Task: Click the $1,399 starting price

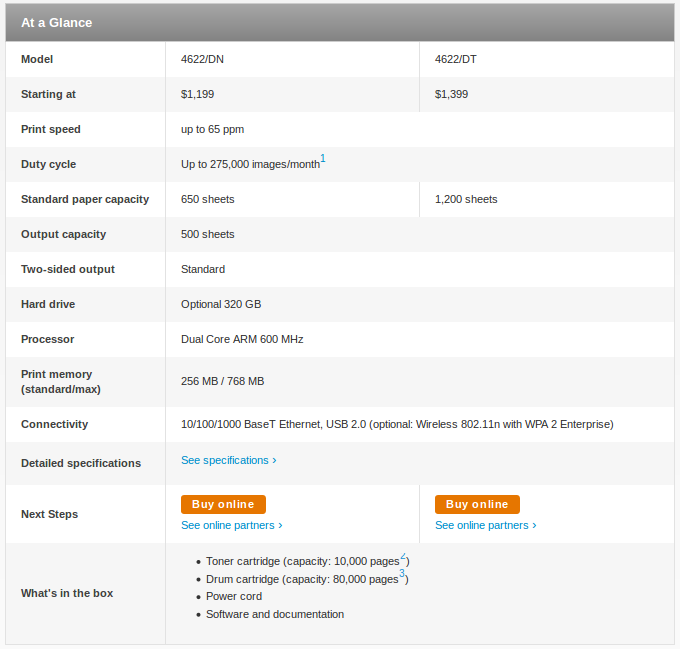Action: 451,94
